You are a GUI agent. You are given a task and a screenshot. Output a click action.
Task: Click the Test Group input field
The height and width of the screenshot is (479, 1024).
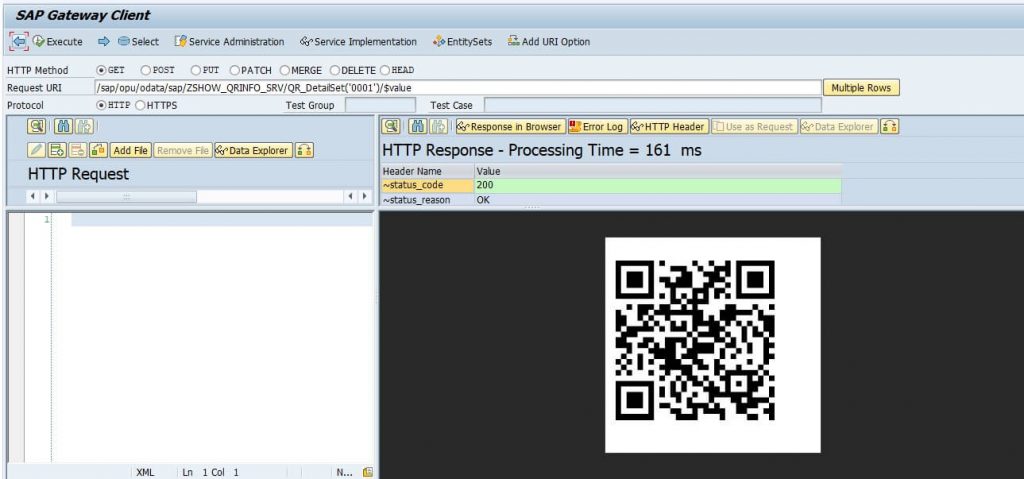(x=380, y=105)
